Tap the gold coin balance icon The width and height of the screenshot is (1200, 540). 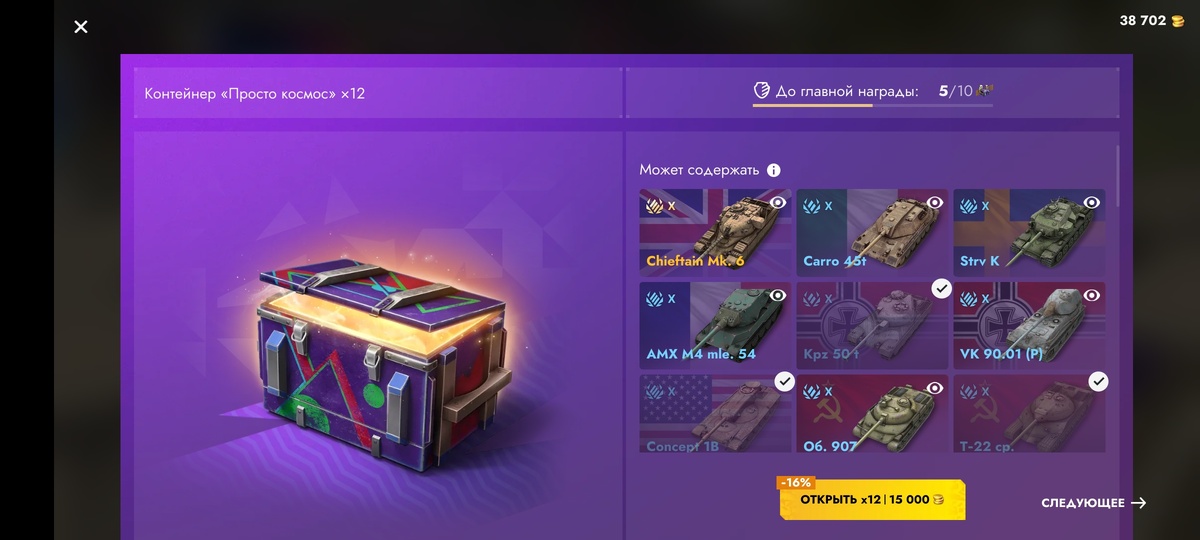point(1177,21)
